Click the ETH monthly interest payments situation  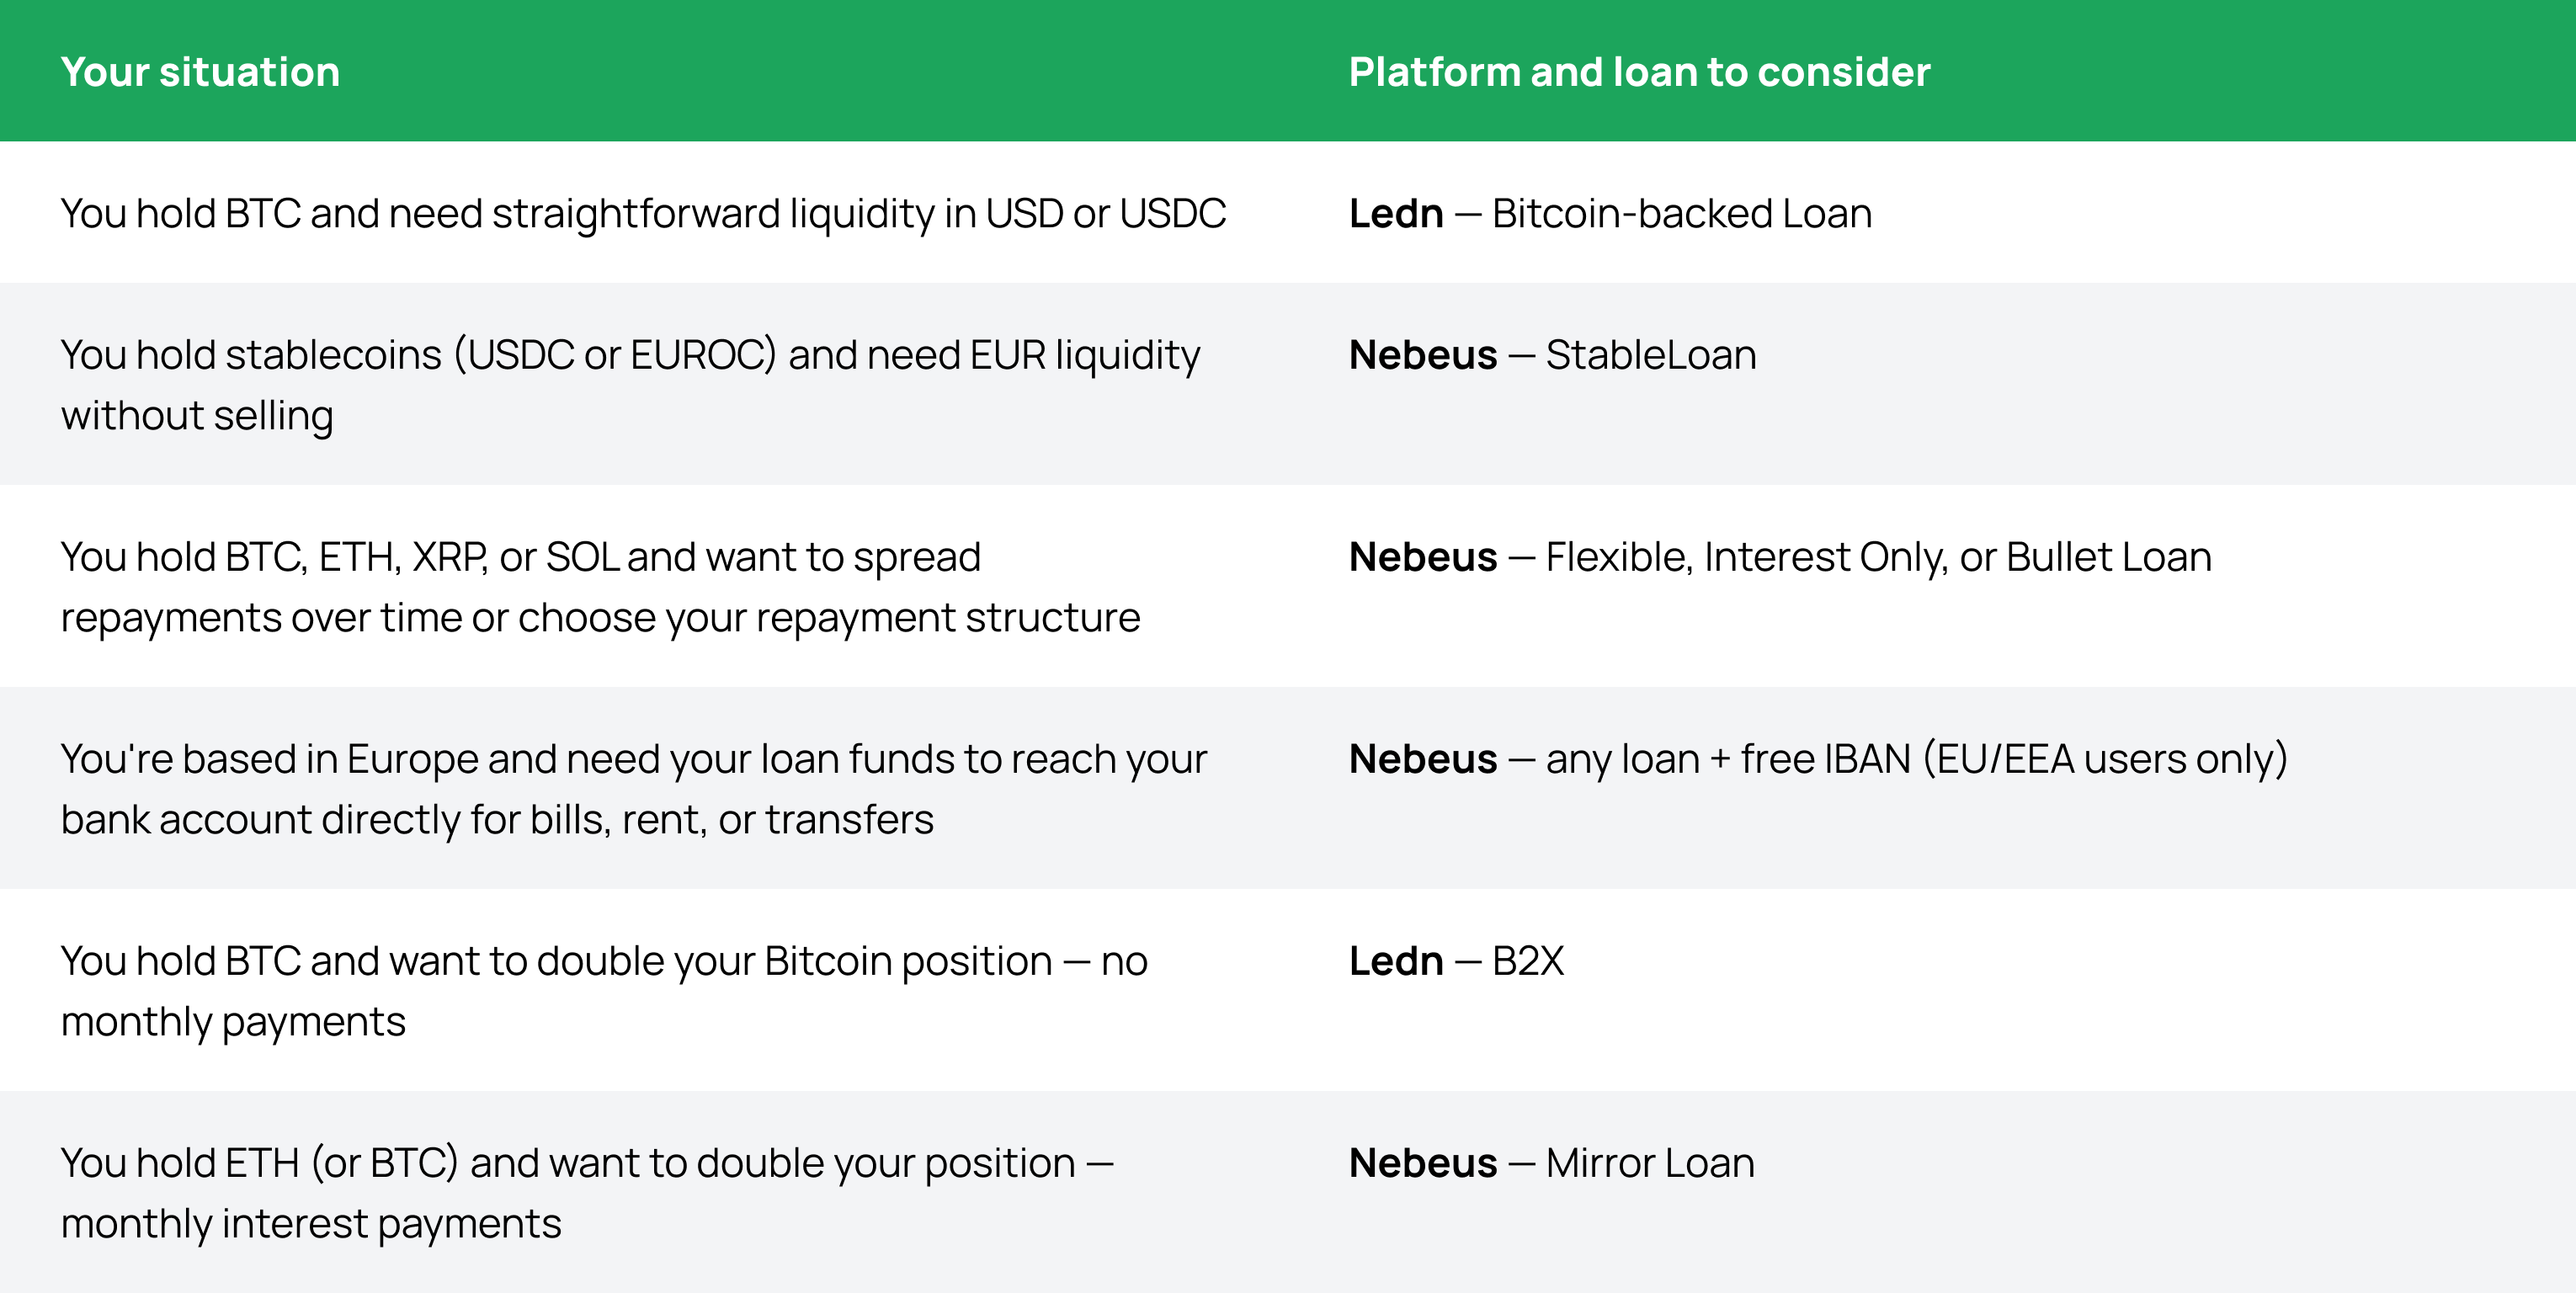coord(587,1193)
